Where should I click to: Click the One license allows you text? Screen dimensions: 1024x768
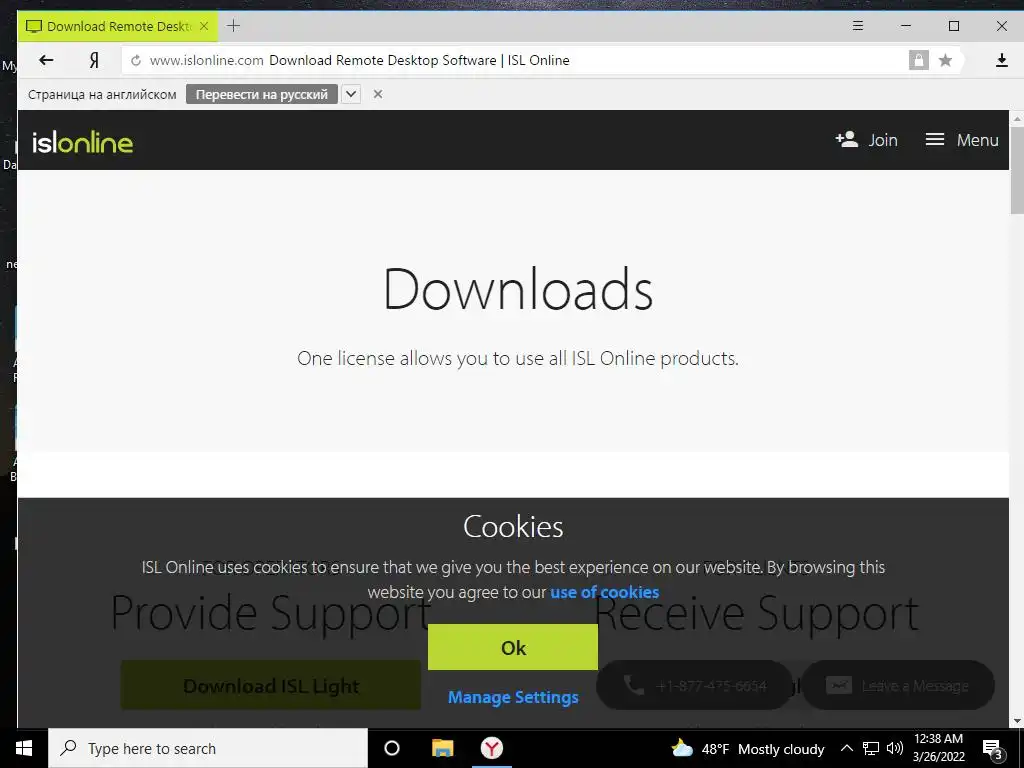click(517, 359)
